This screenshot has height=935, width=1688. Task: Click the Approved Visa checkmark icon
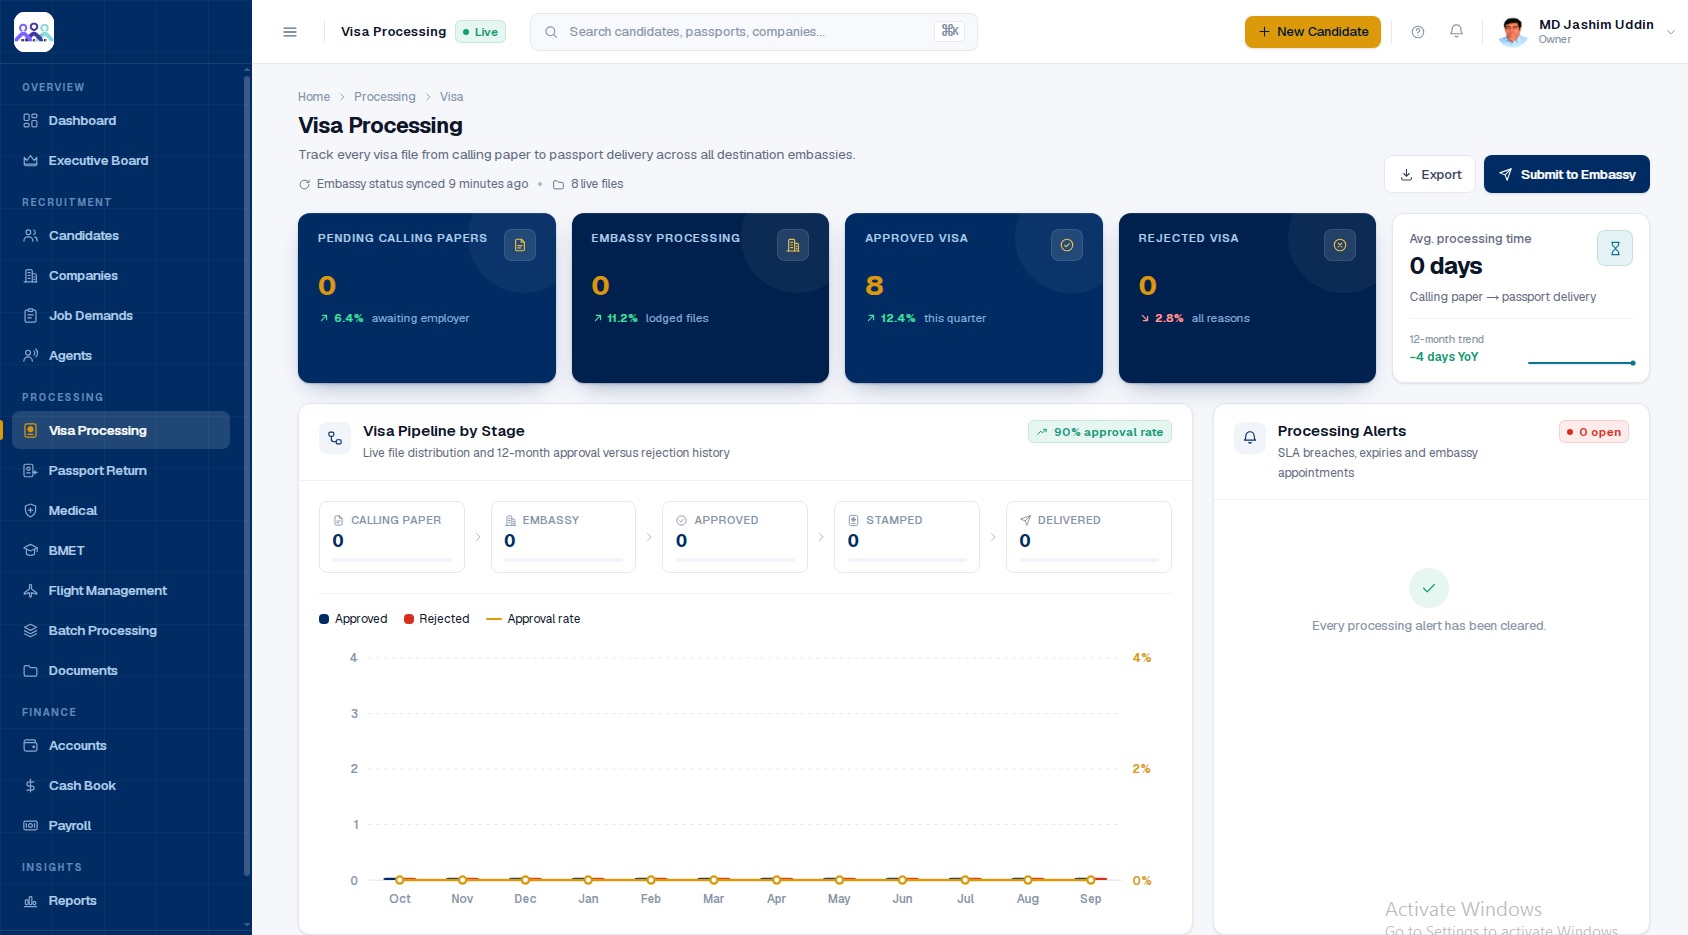pyautogui.click(x=1067, y=245)
